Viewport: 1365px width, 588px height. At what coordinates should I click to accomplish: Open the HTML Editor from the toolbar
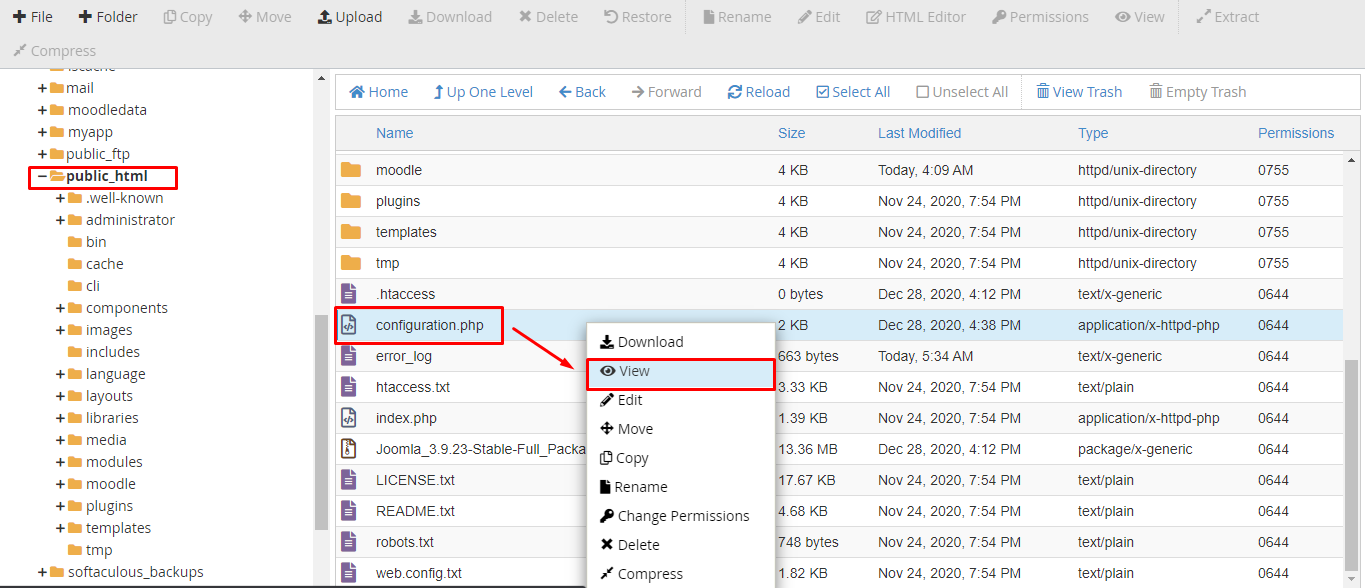(915, 16)
